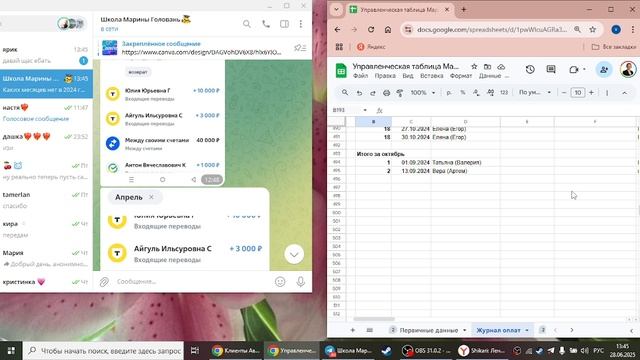
Task: Open the Windows Start menu
Action: 11,351
